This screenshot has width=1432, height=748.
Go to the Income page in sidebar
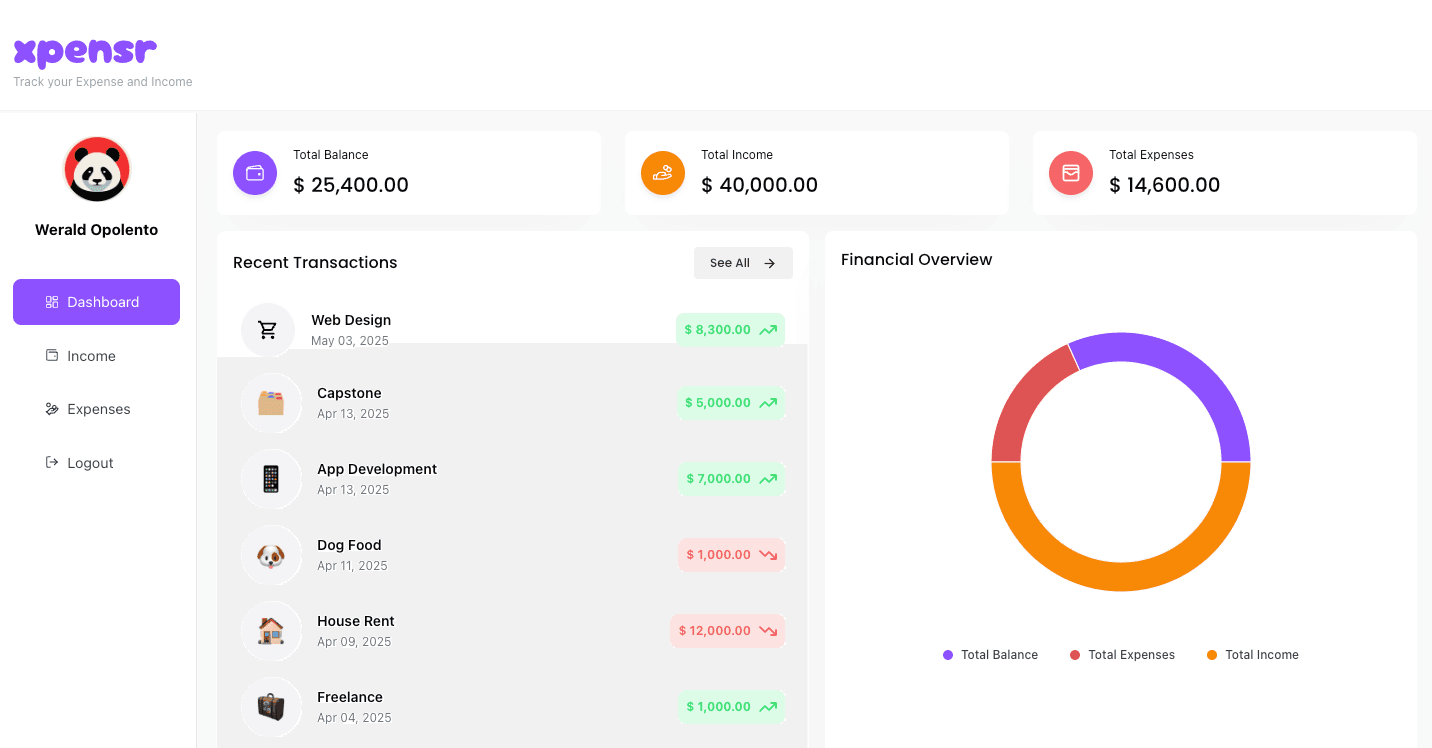point(90,356)
